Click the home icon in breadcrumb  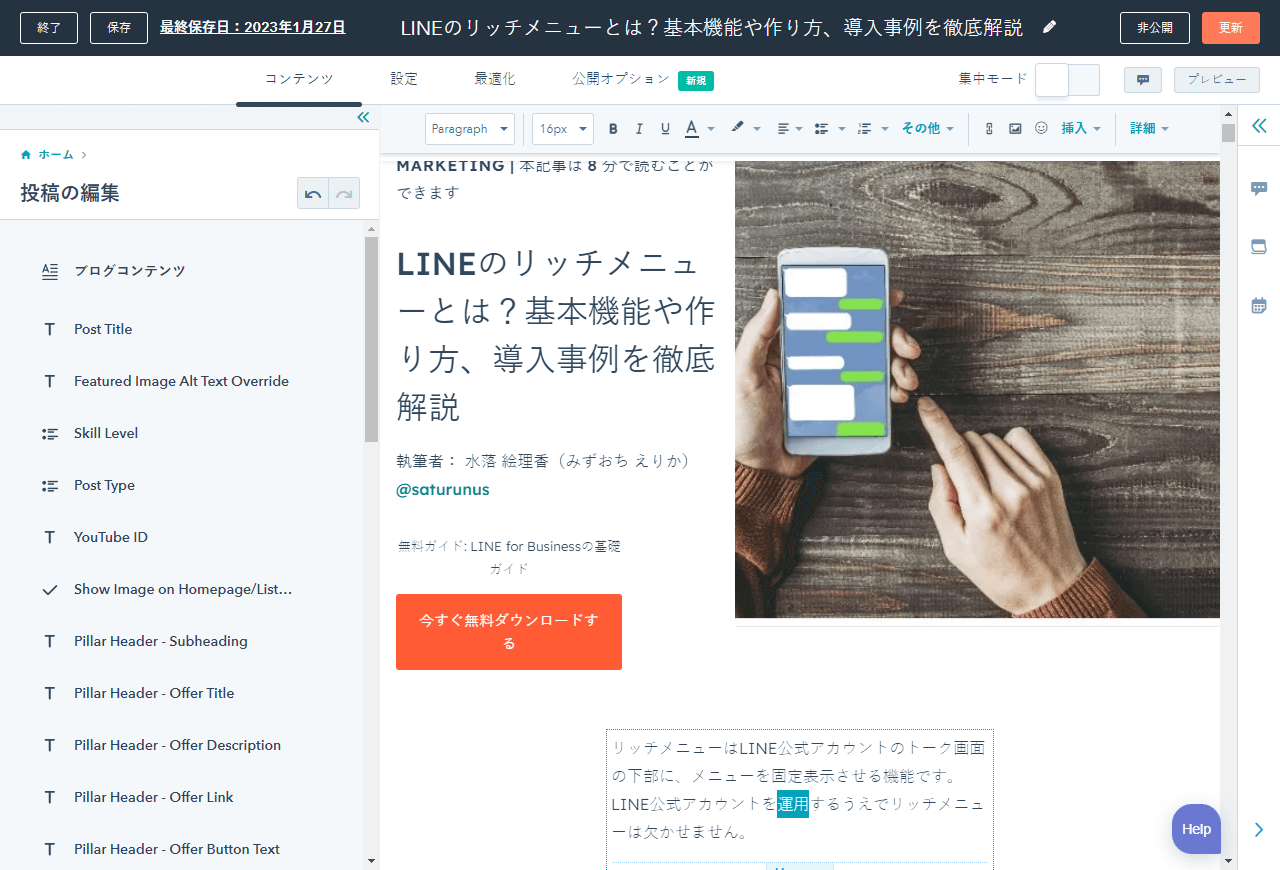click(x=26, y=155)
